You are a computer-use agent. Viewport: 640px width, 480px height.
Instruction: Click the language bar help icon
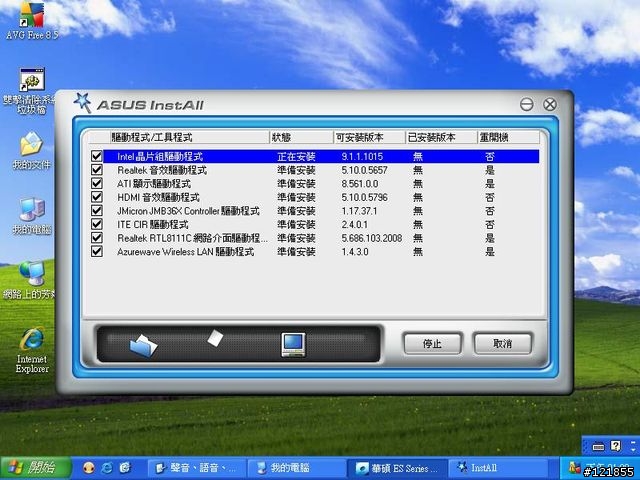click(x=616, y=446)
